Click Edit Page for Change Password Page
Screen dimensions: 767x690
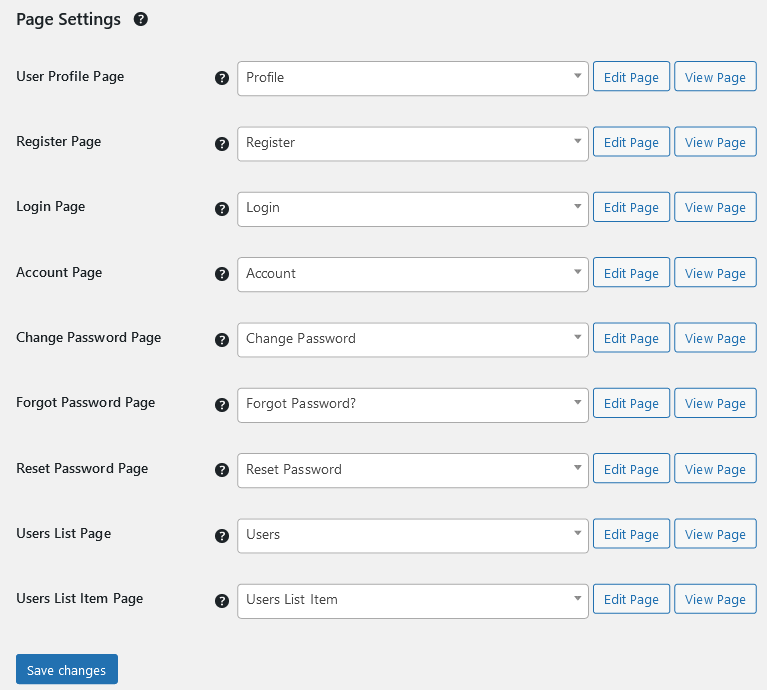point(631,337)
